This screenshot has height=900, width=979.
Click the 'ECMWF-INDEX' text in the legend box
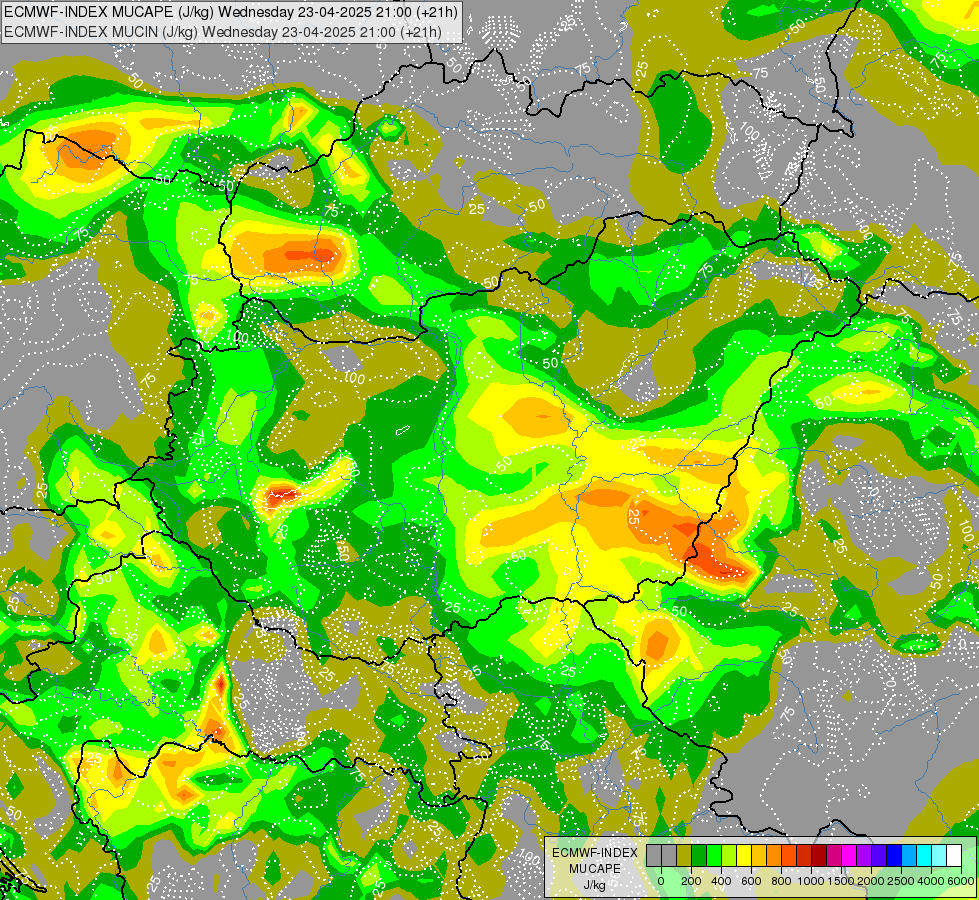pyautogui.click(x=595, y=853)
